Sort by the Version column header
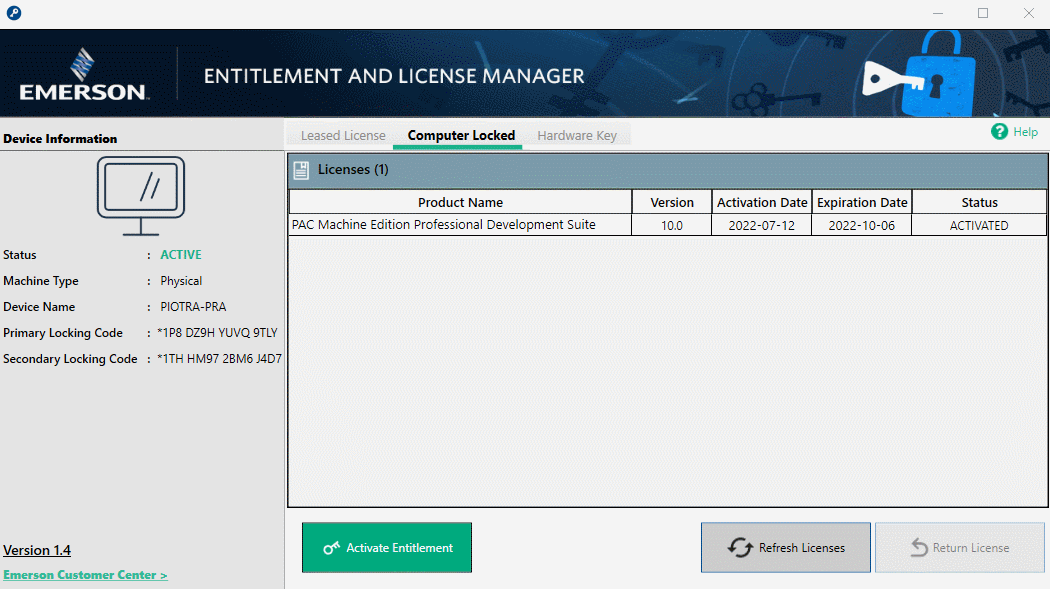The width and height of the screenshot is (1050, 589). [672, 202]
